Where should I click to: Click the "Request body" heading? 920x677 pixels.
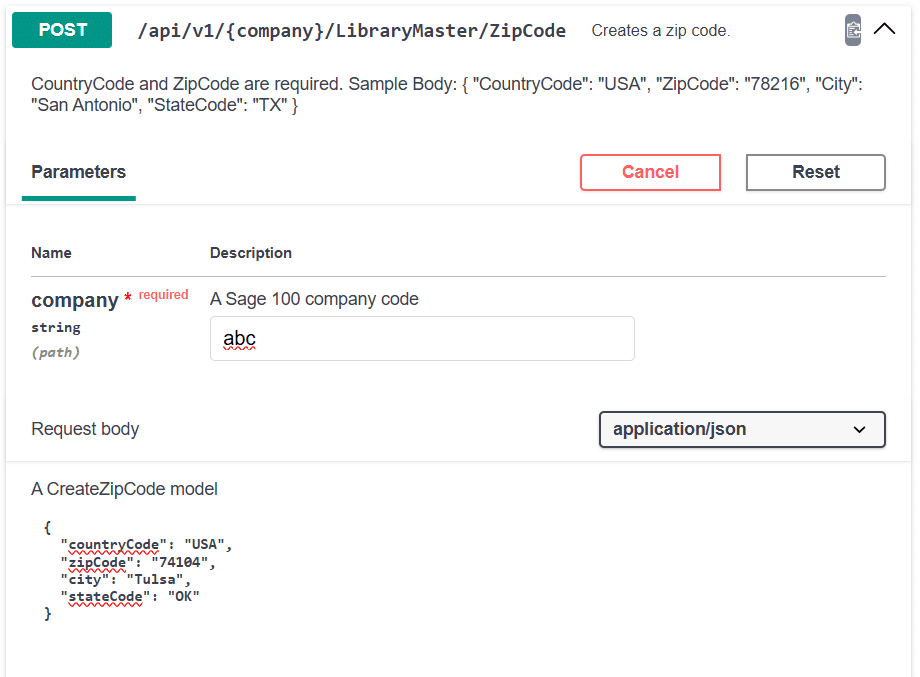coord(85,429)
